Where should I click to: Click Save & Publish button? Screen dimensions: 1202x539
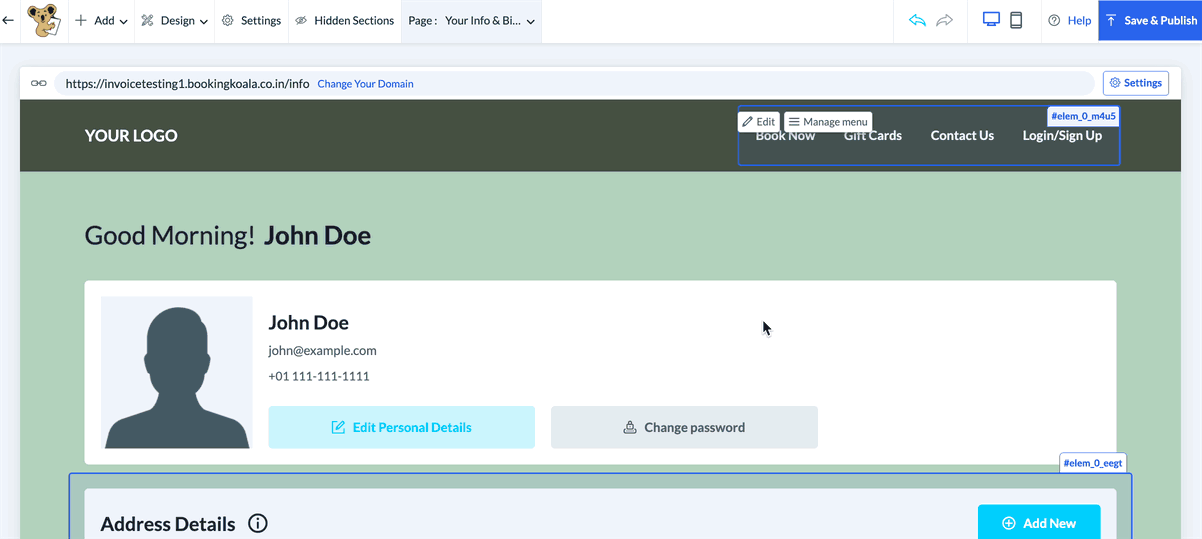pos(1150,20)
